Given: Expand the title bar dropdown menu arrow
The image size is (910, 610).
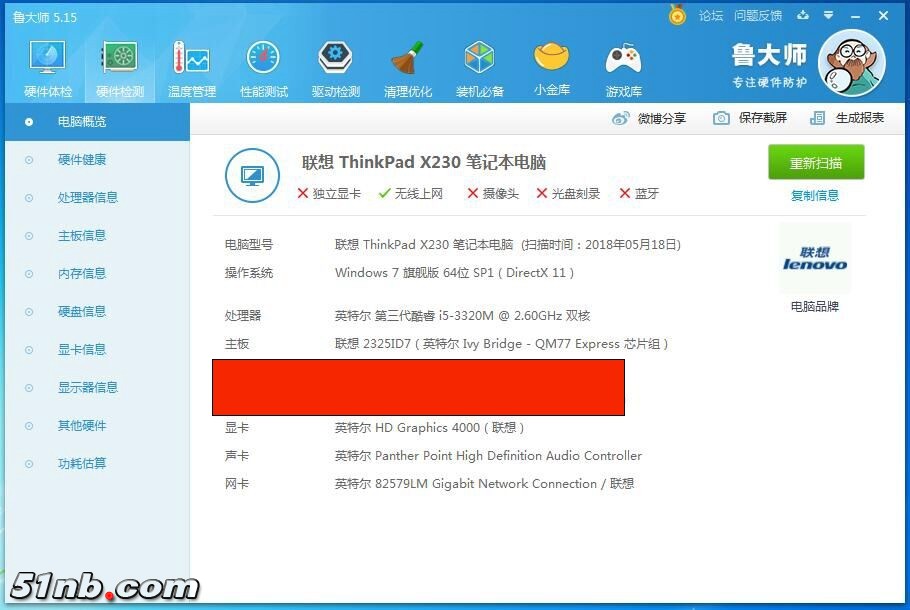Looking at the screenshot, I should (828, 16).
